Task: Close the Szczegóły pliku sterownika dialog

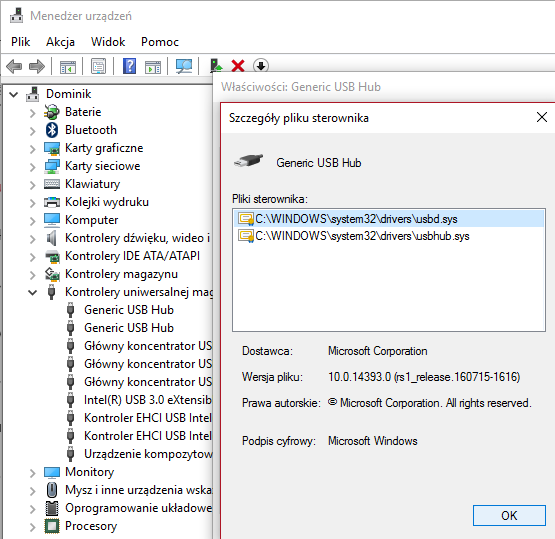Action: pyautogui.click(x=542, y=117)
